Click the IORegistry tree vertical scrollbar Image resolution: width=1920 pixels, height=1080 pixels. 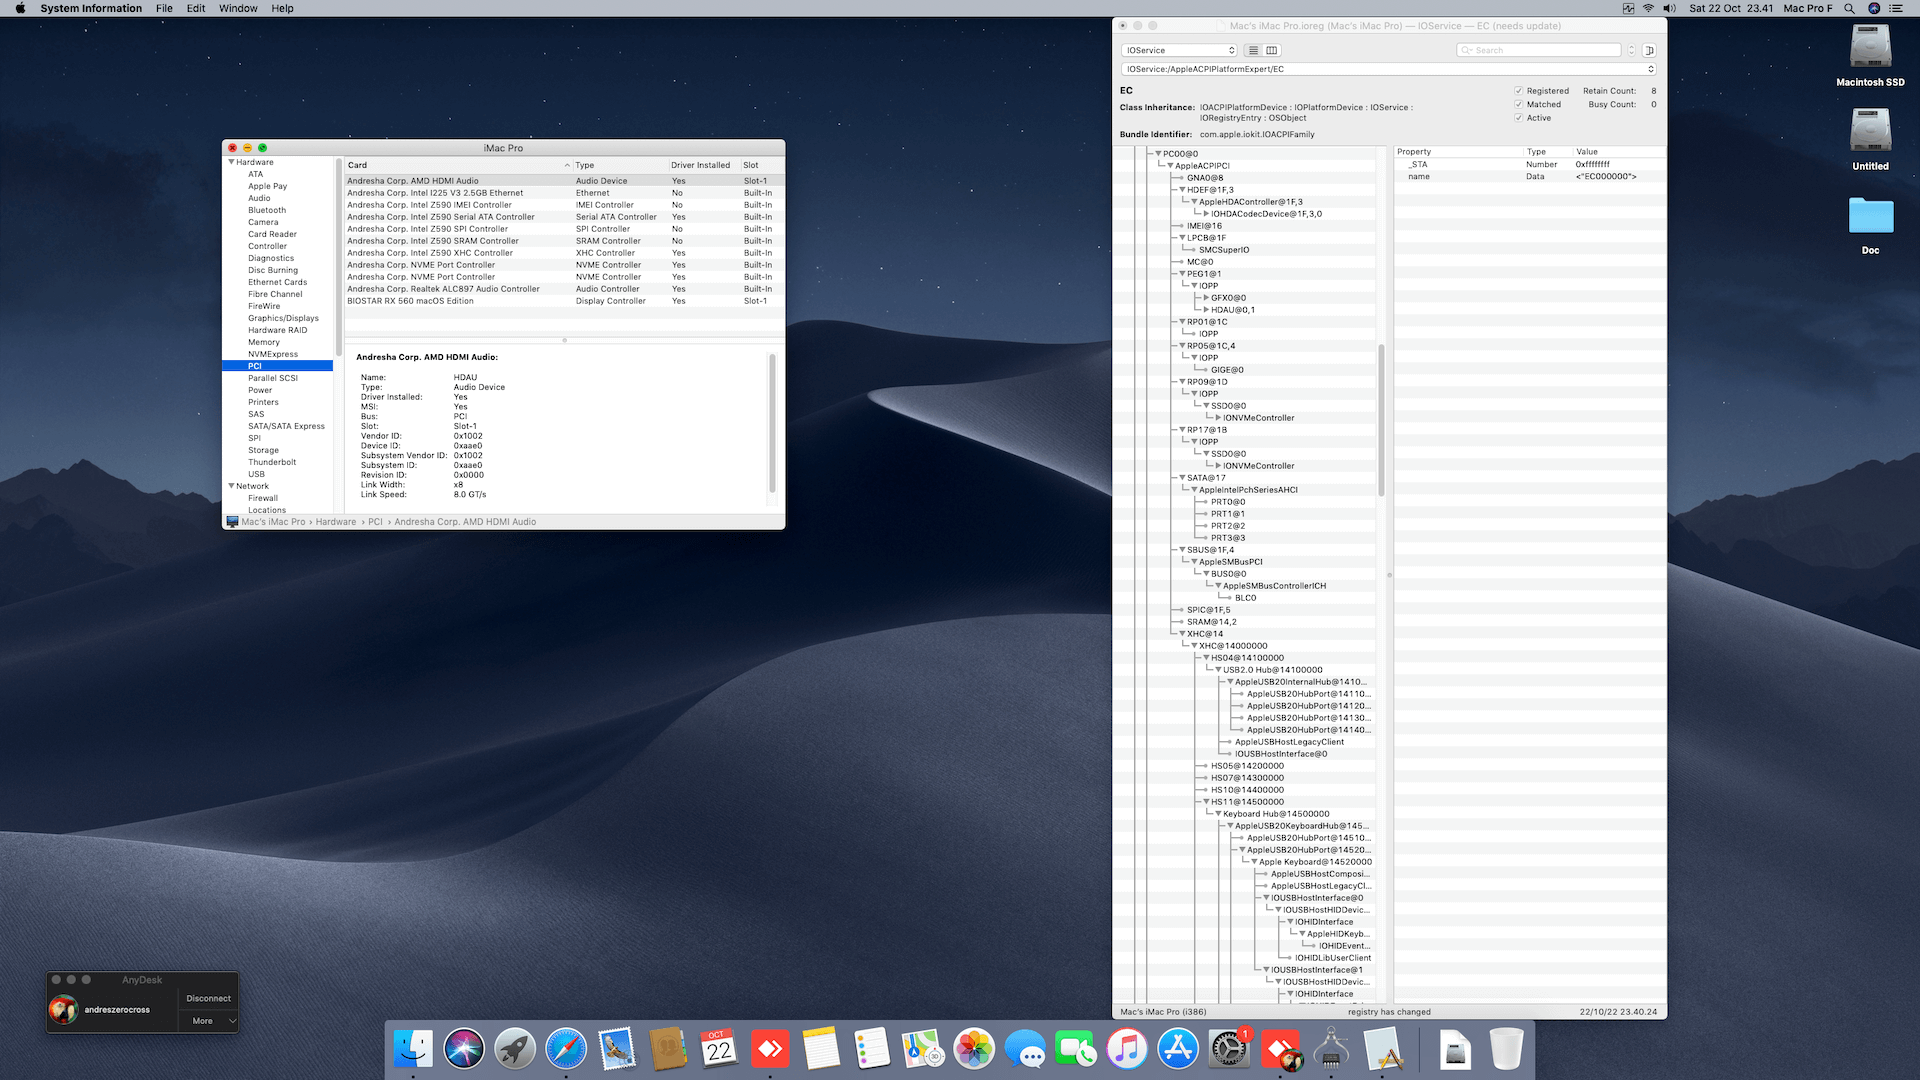1381,420
